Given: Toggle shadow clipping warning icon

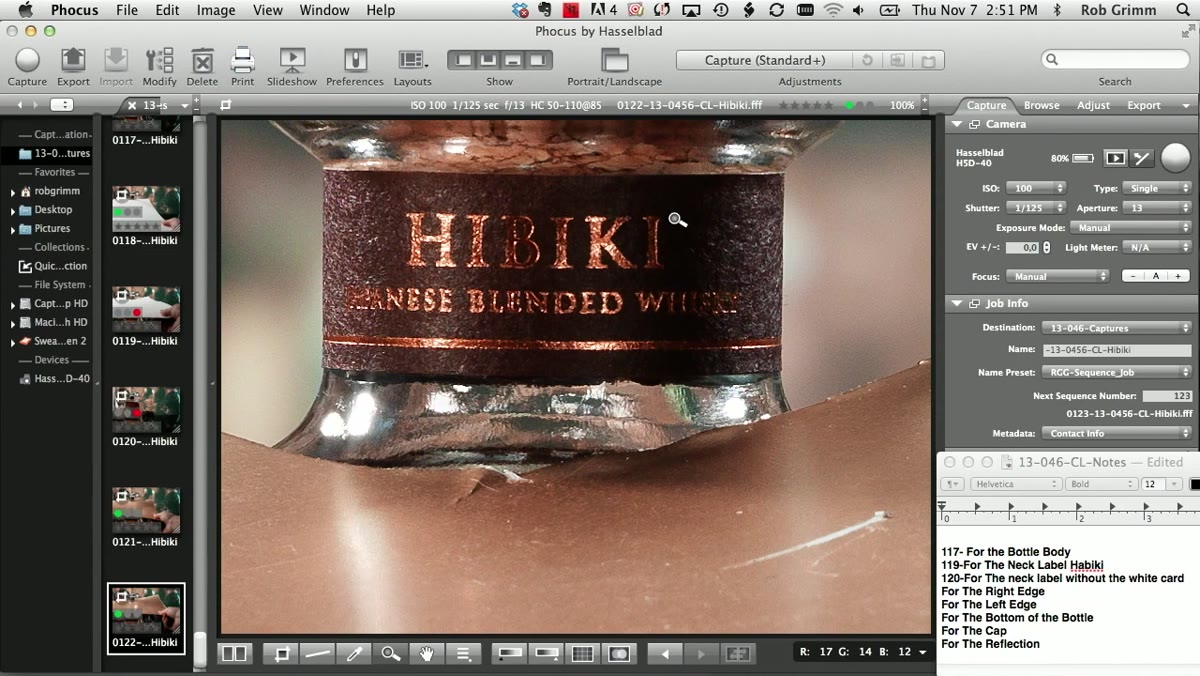Looking at the screenshot, I should (x=511, y=653).
